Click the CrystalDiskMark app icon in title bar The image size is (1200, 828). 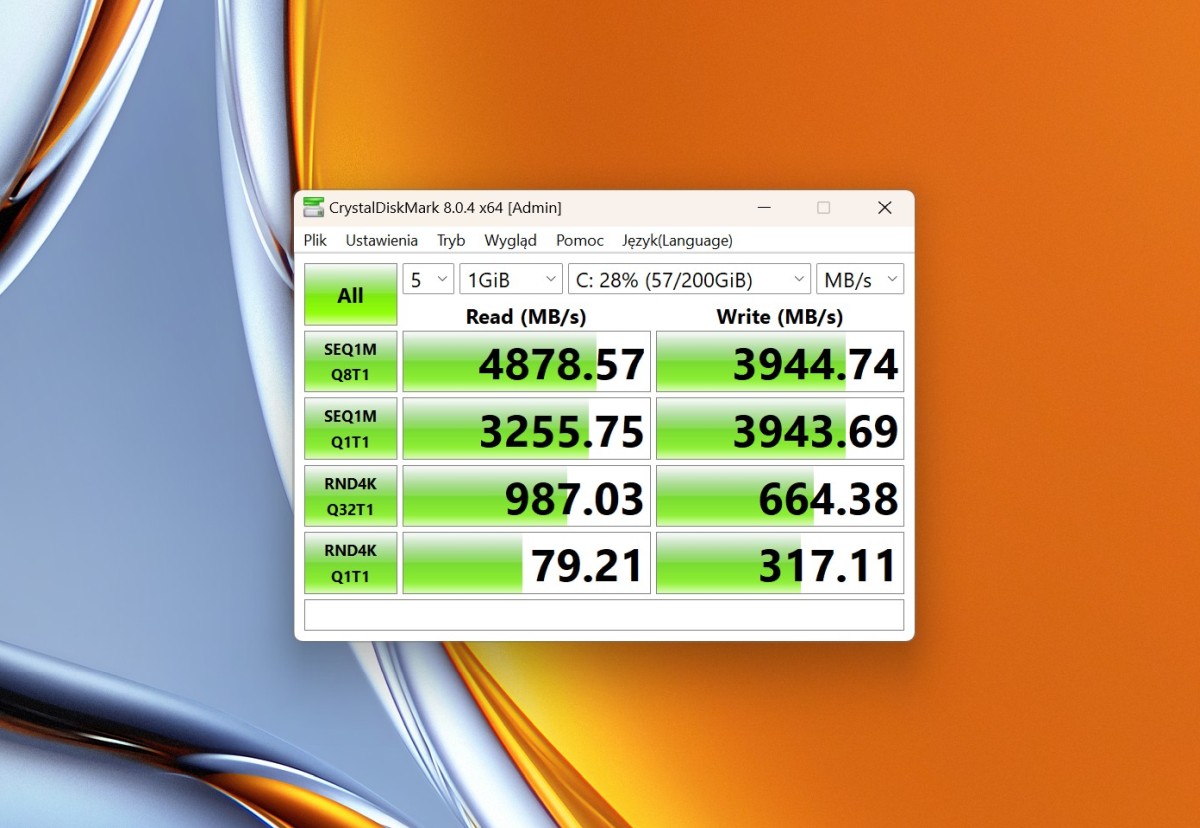tap(314, 208)
